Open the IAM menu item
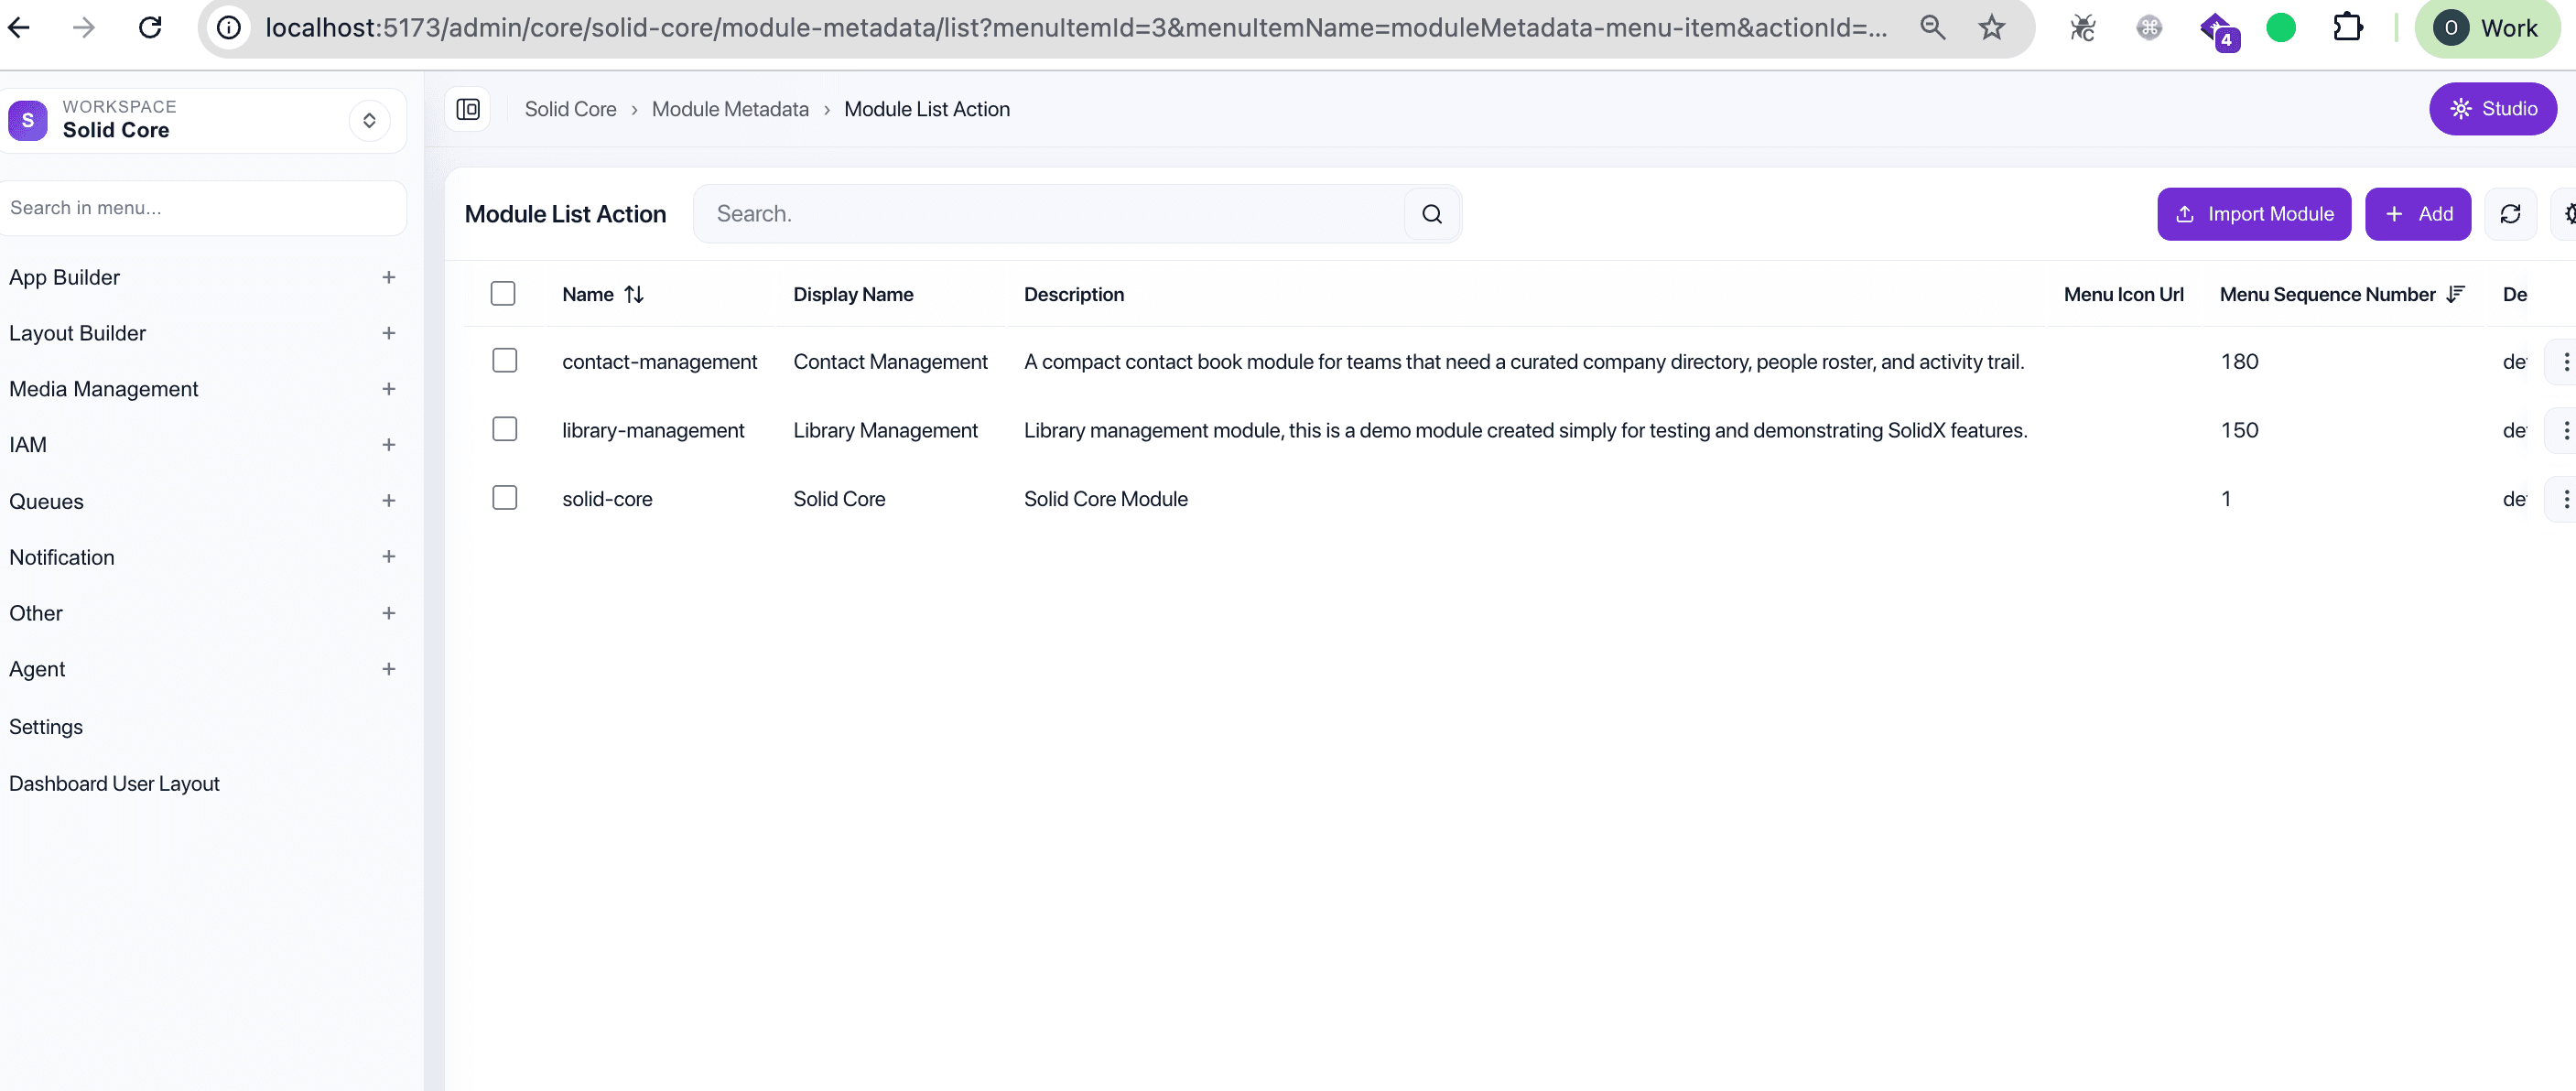Image resolution: width=2576 pixels, height=1091 pixels. (x=27, y=445)
